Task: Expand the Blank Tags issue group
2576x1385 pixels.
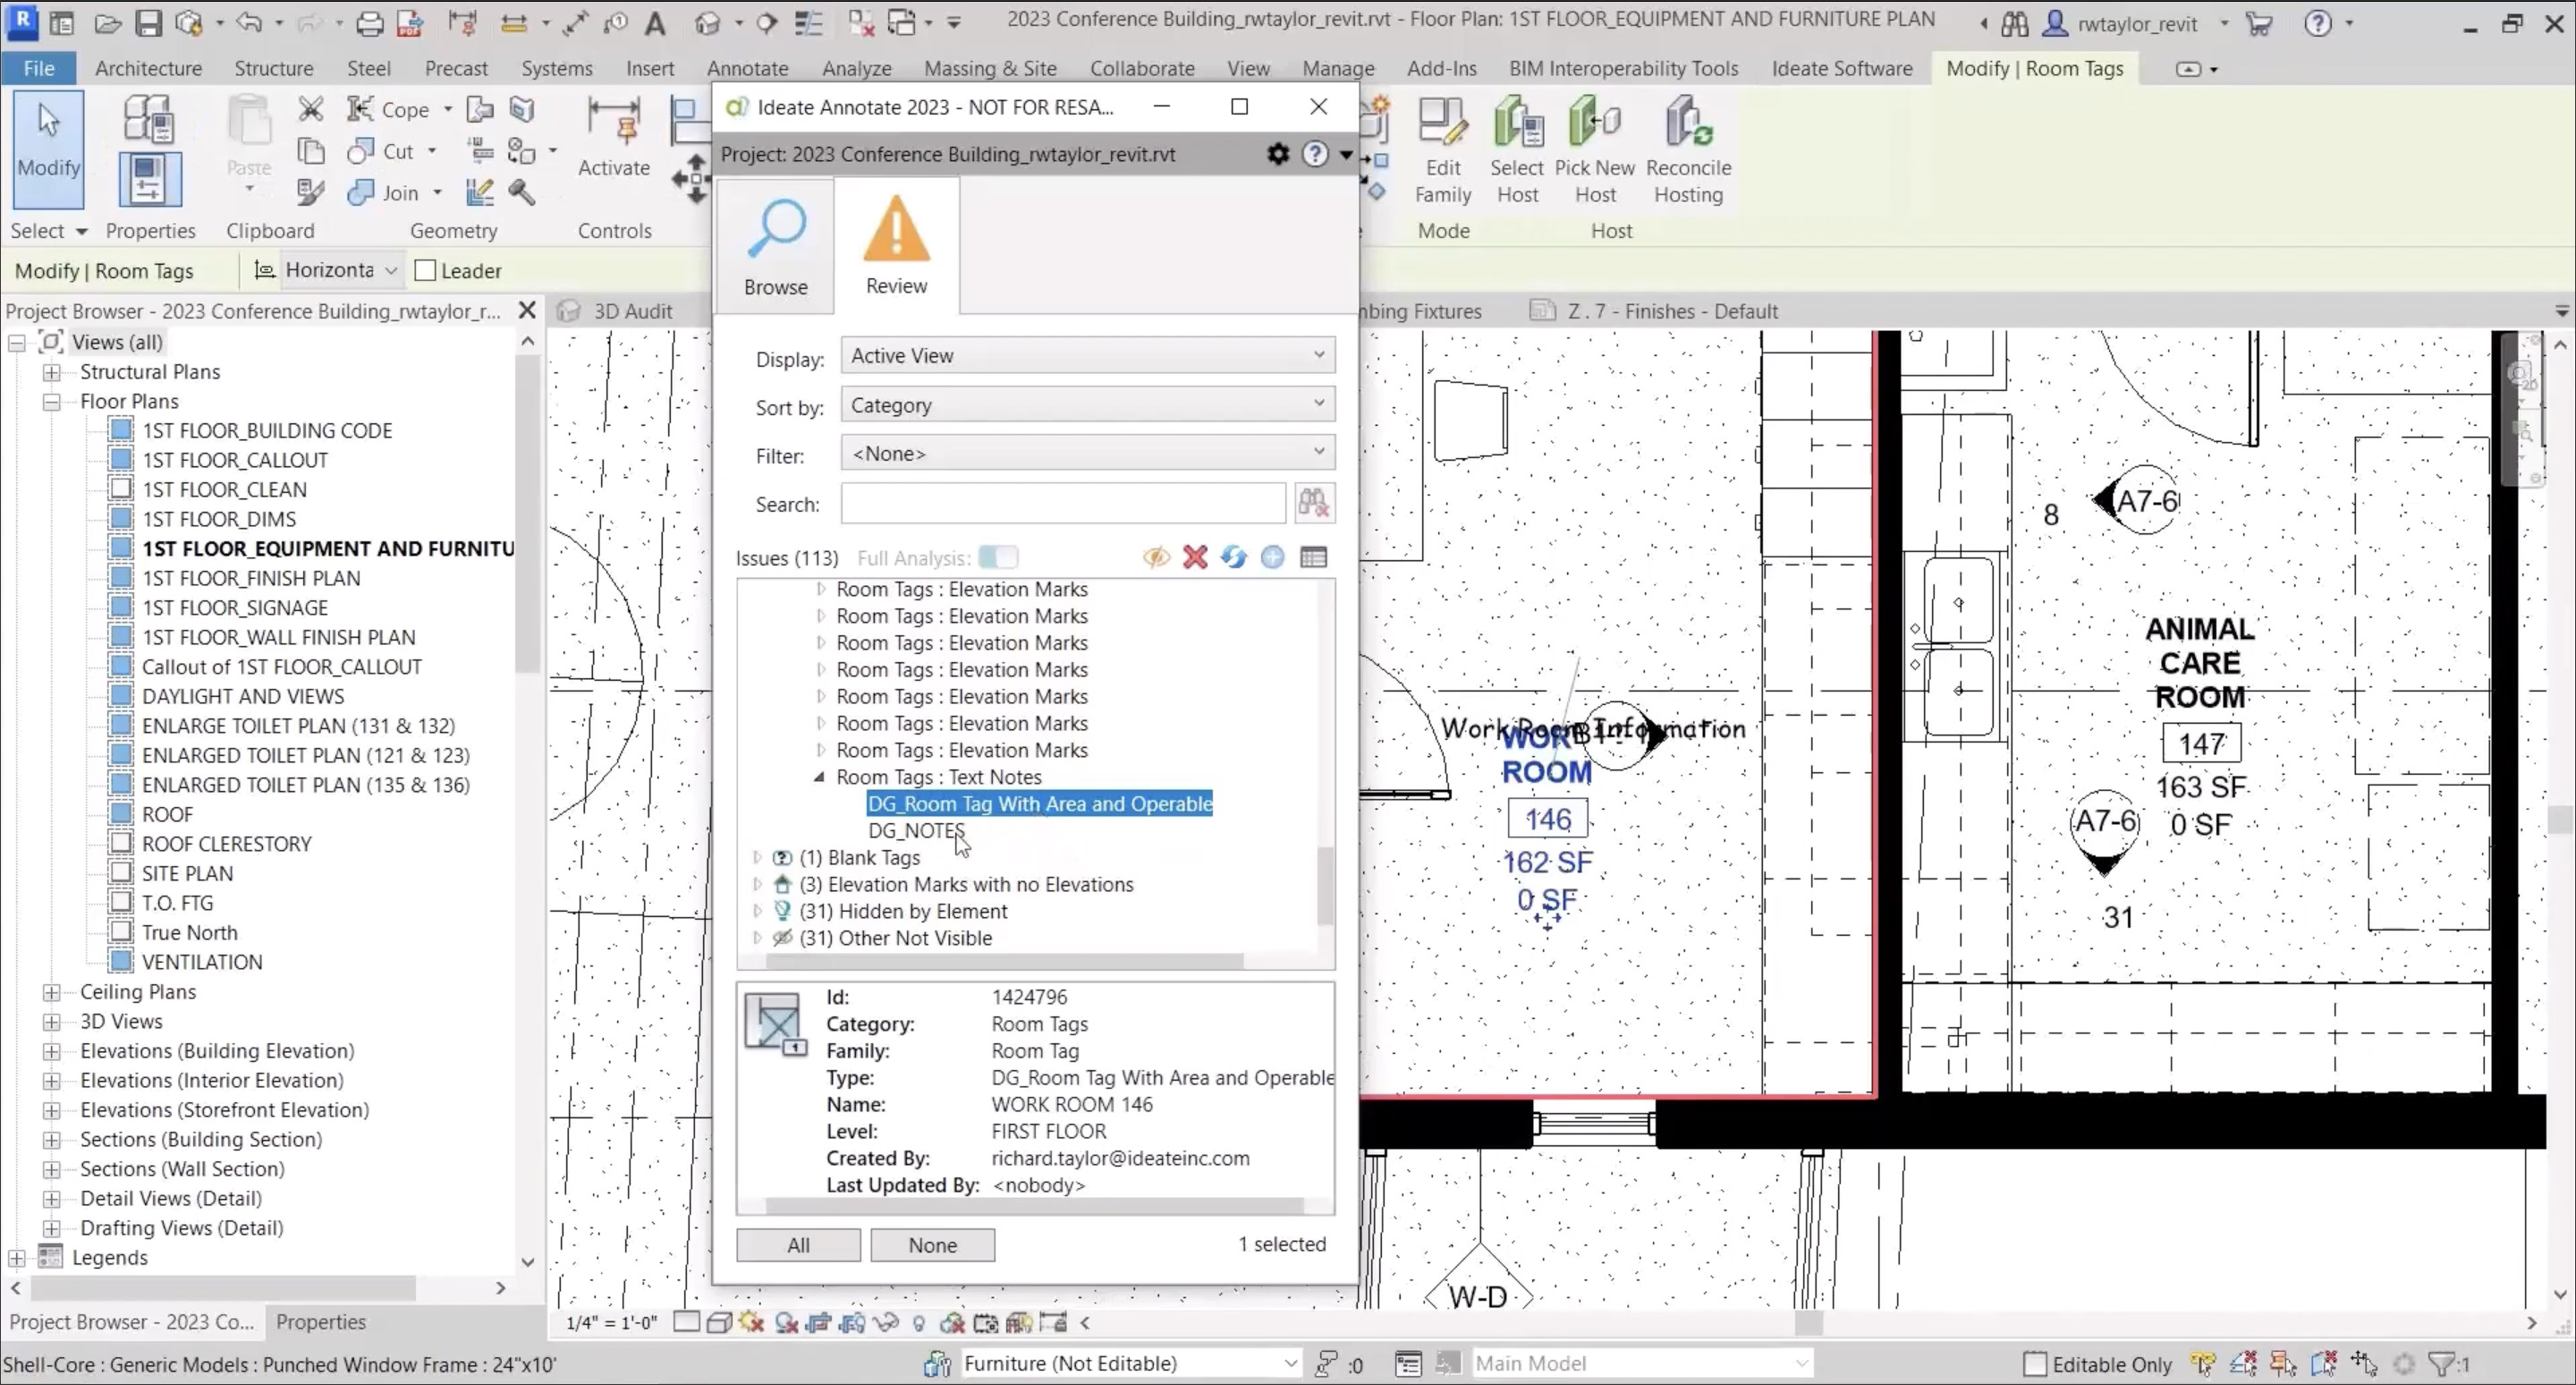Action: [x=757, y=858]
